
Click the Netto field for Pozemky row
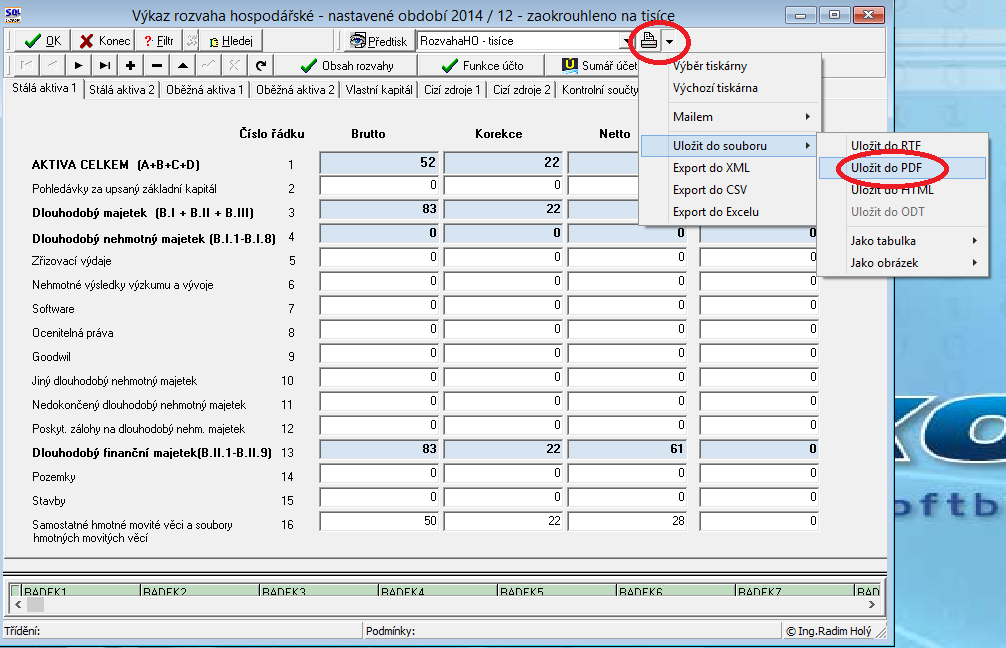628,473
